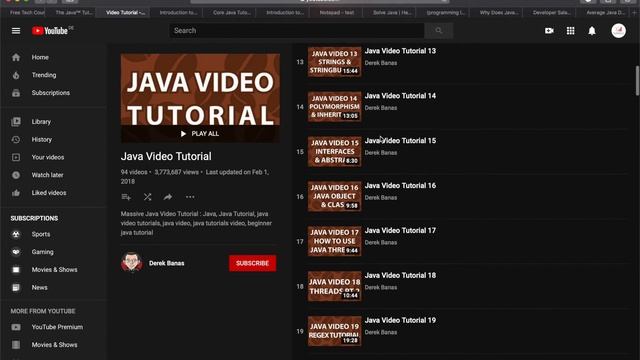Open Java Video Tutorial 16 title

(x=400, y=186)
